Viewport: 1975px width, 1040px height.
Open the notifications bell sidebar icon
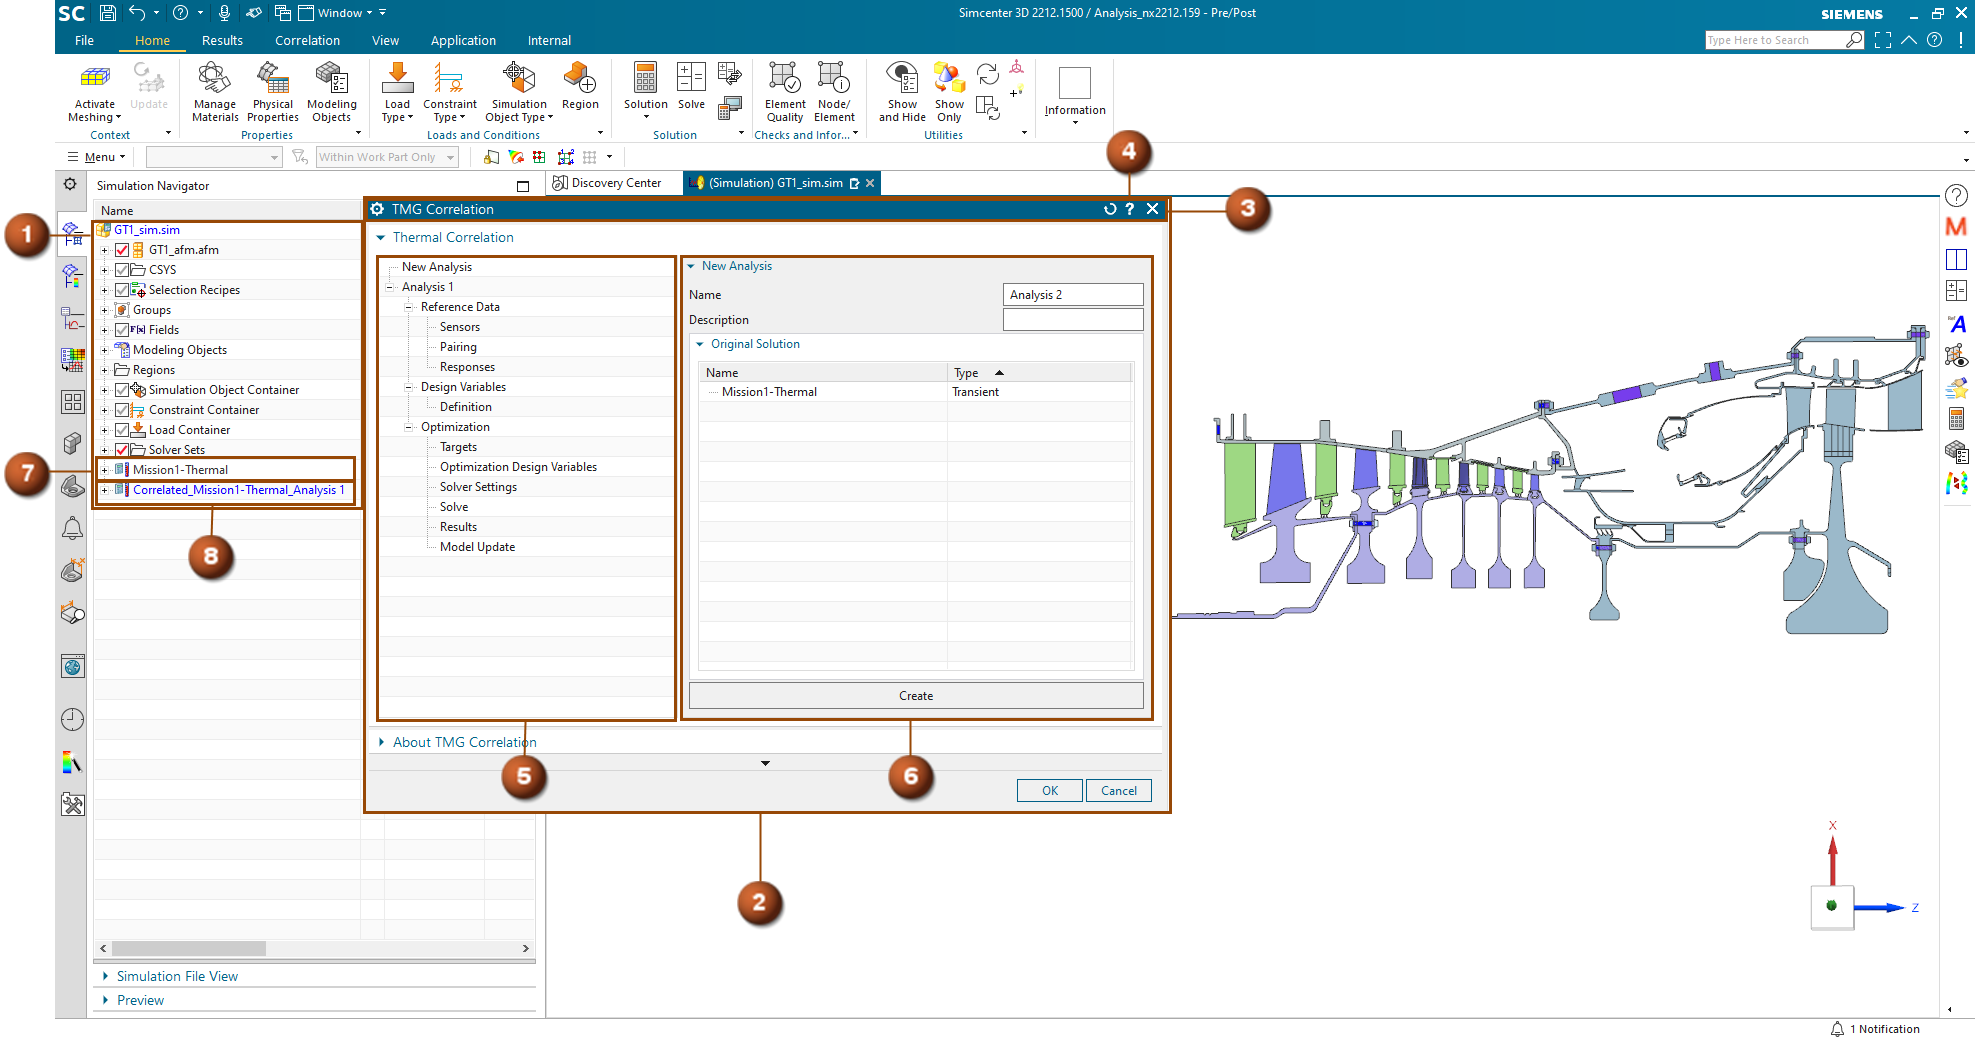pyautogui.click(x=72, y=528)
